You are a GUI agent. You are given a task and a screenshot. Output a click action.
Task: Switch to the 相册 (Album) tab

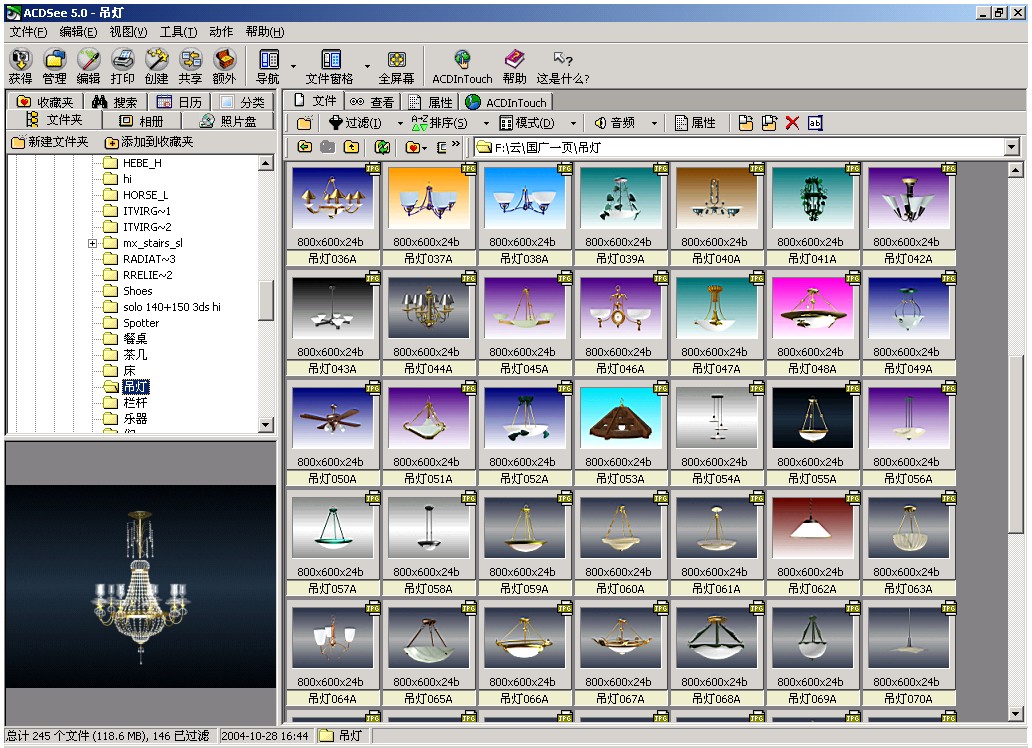click(x=141, y=121)
